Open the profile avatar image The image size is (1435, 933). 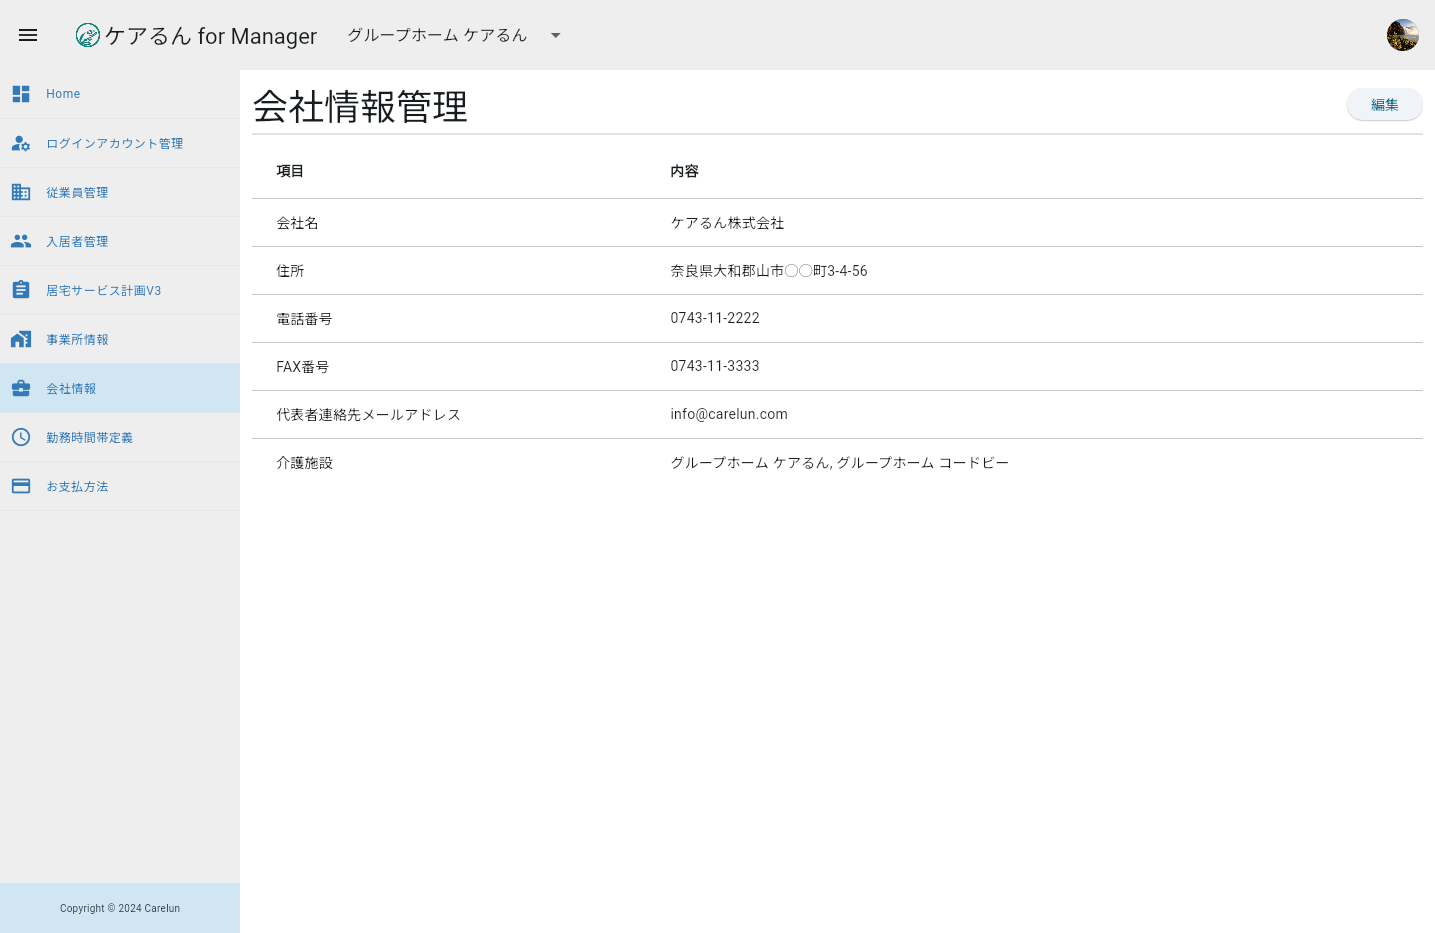[1402, 34]
